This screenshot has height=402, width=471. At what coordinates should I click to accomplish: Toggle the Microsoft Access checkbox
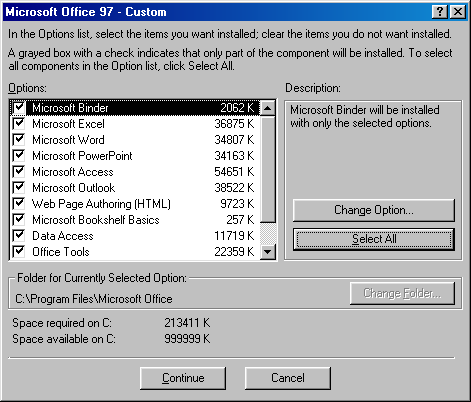pyautogui.click(x=19, y=172)
